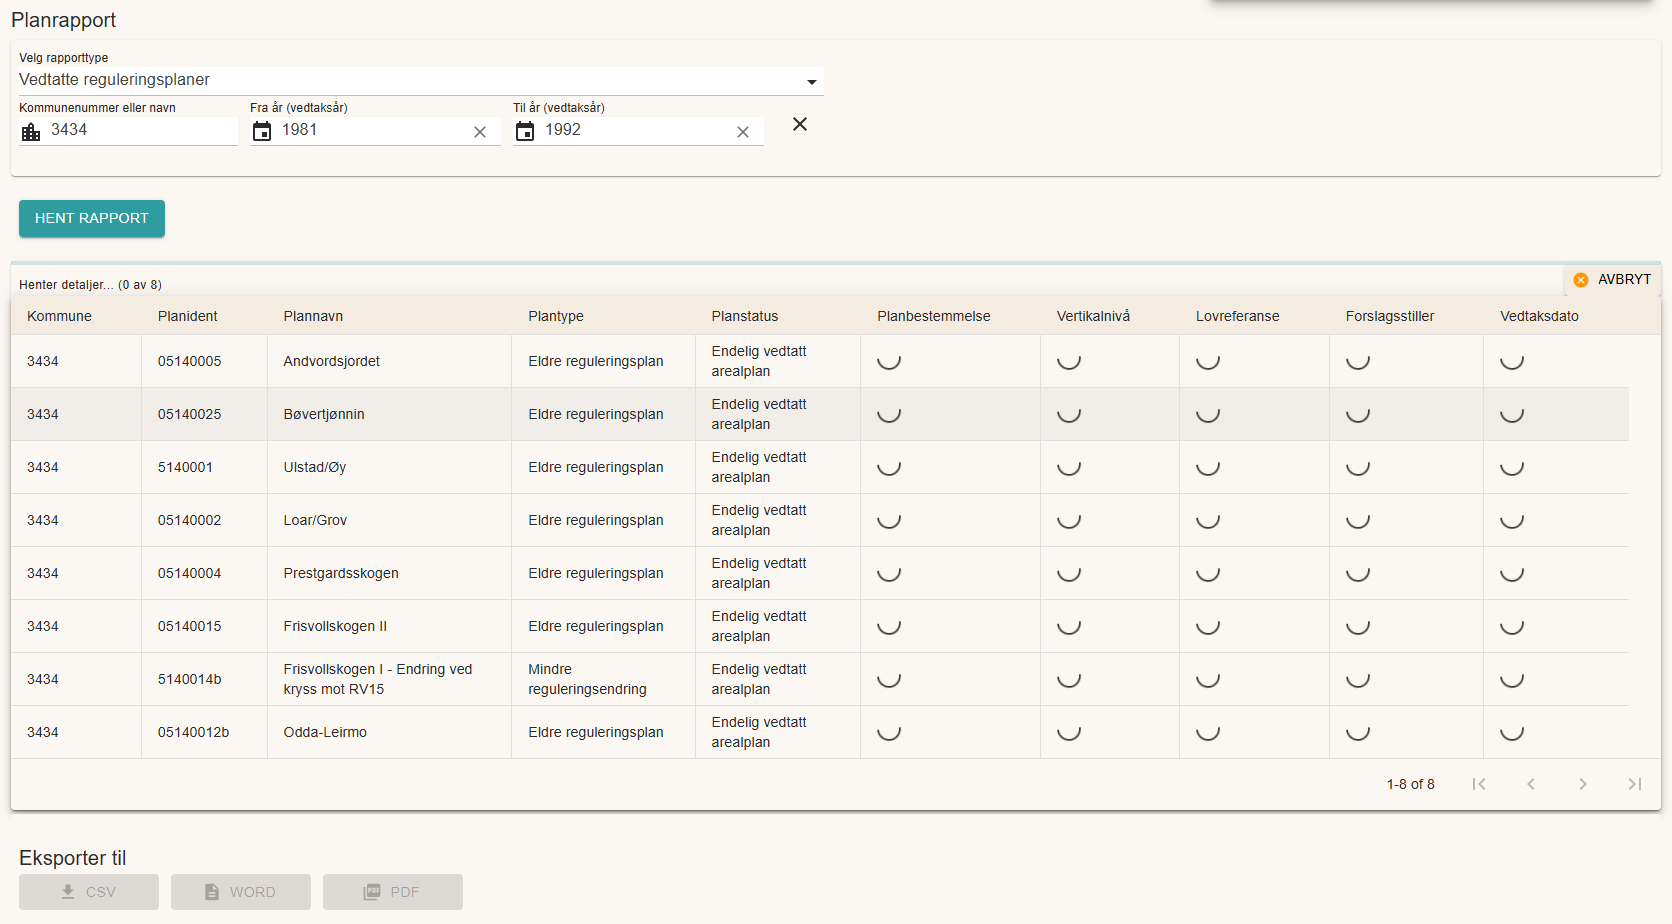Click into the Kommunenummer eller navn field
The width and height of the screenshot is (1672, 924).
coord(140,130)
